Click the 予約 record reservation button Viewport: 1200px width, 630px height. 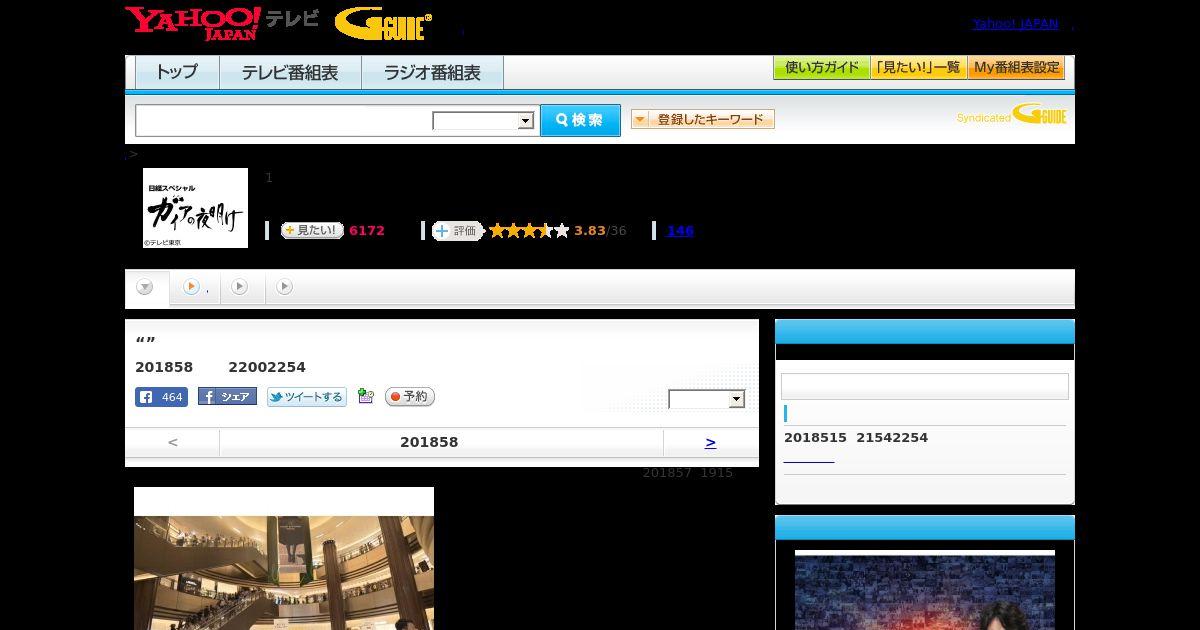(409, 397)
